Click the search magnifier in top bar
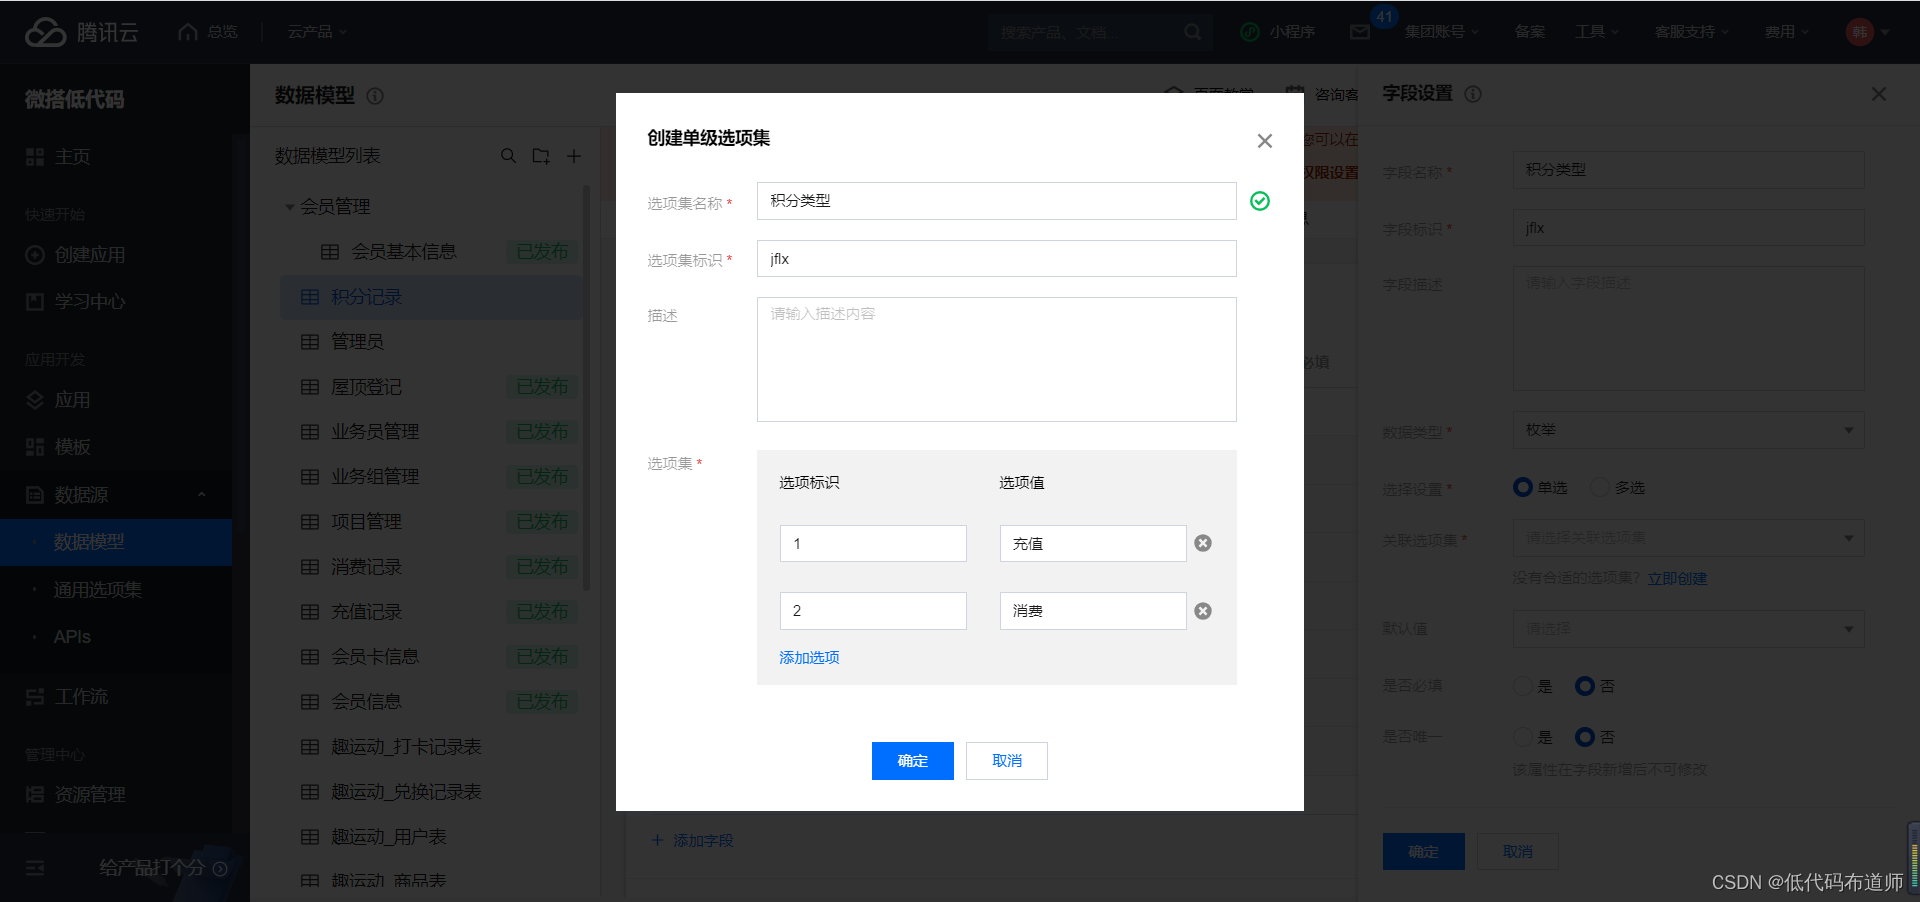1920x902 pixels. pos(1192,32)
